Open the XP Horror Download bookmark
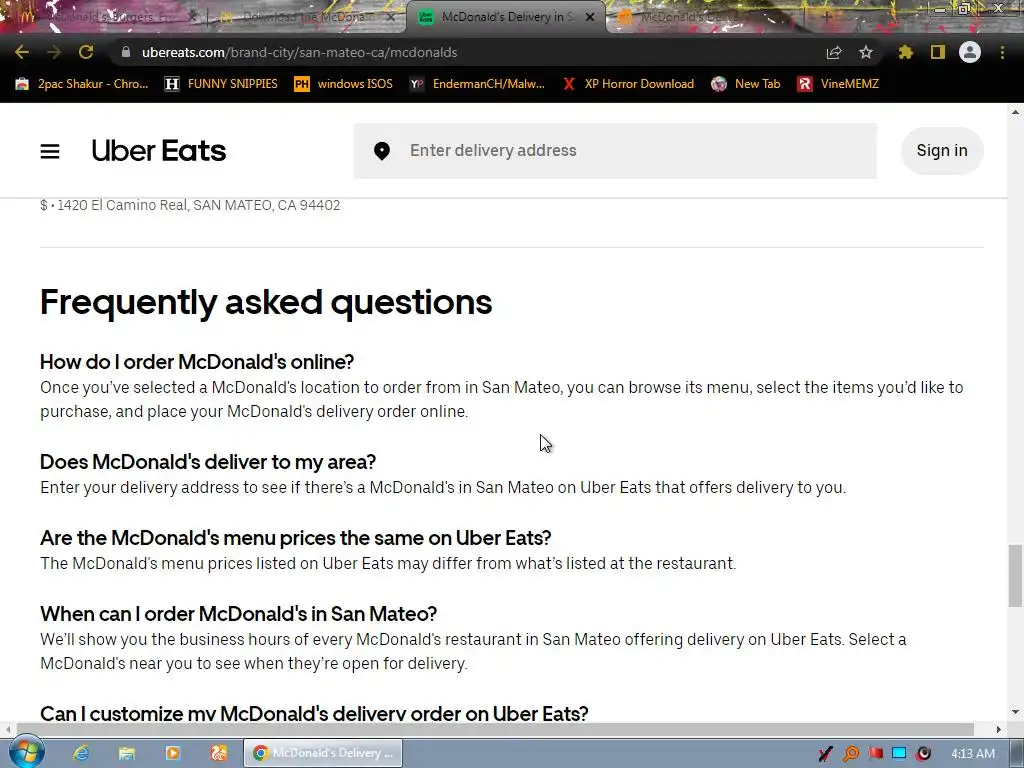1024x768 pixels. point(628,84)
